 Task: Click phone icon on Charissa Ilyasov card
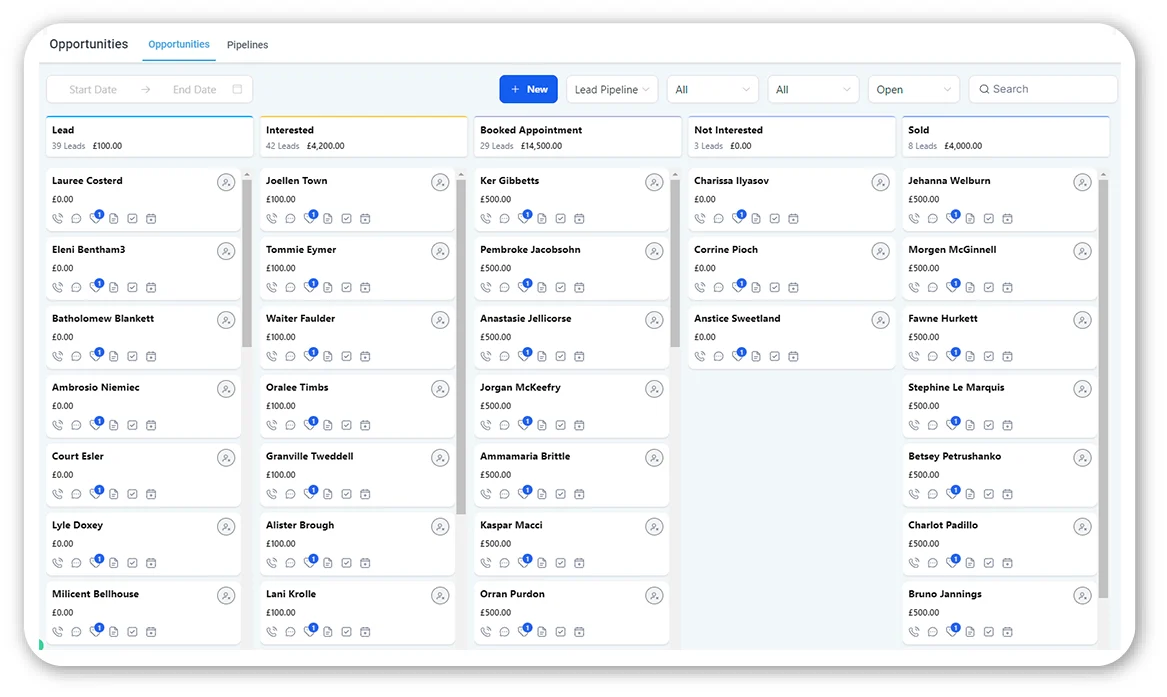click(x=700, y=219)
